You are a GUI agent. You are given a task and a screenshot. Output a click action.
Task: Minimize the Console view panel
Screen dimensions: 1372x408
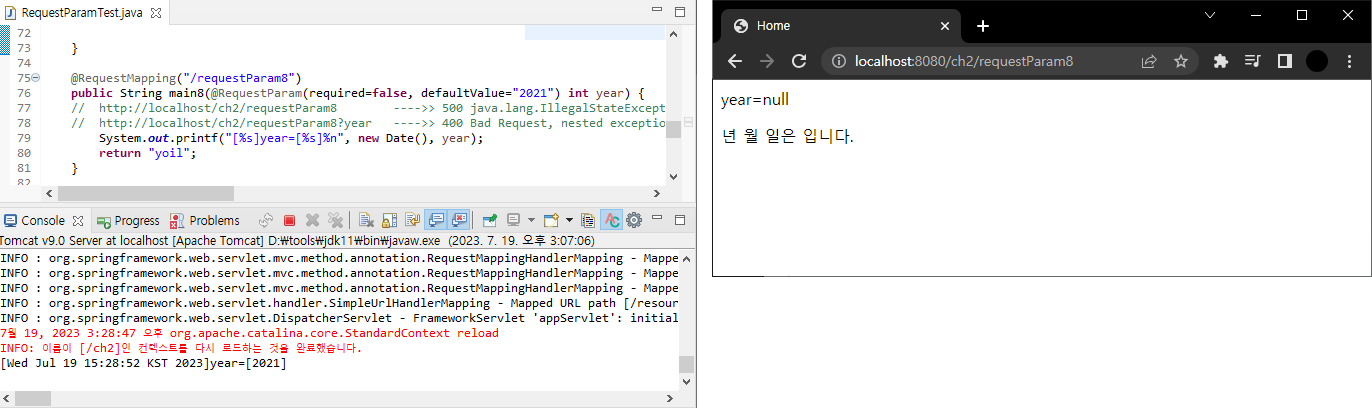[x=657, y=218]
